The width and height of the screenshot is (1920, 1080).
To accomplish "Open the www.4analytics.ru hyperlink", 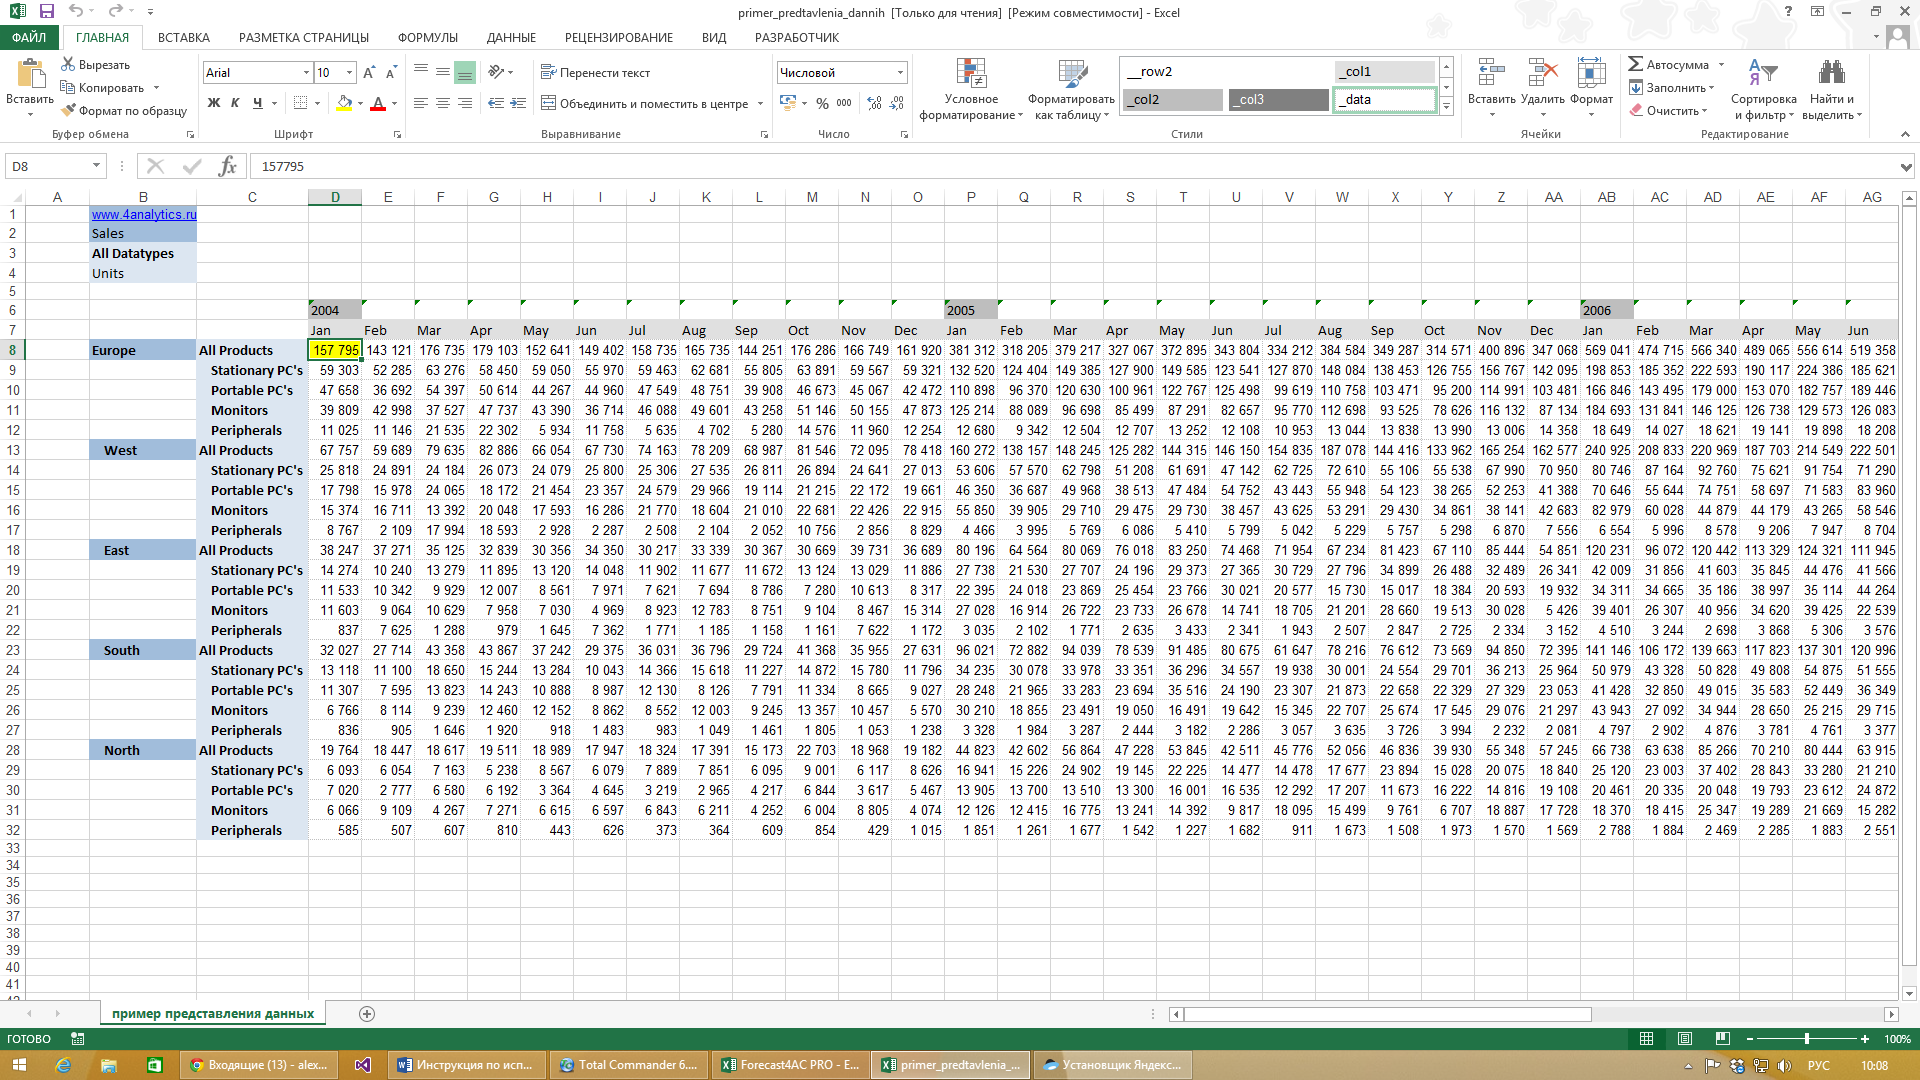I will pyautogui.click(x=143, y=214).
